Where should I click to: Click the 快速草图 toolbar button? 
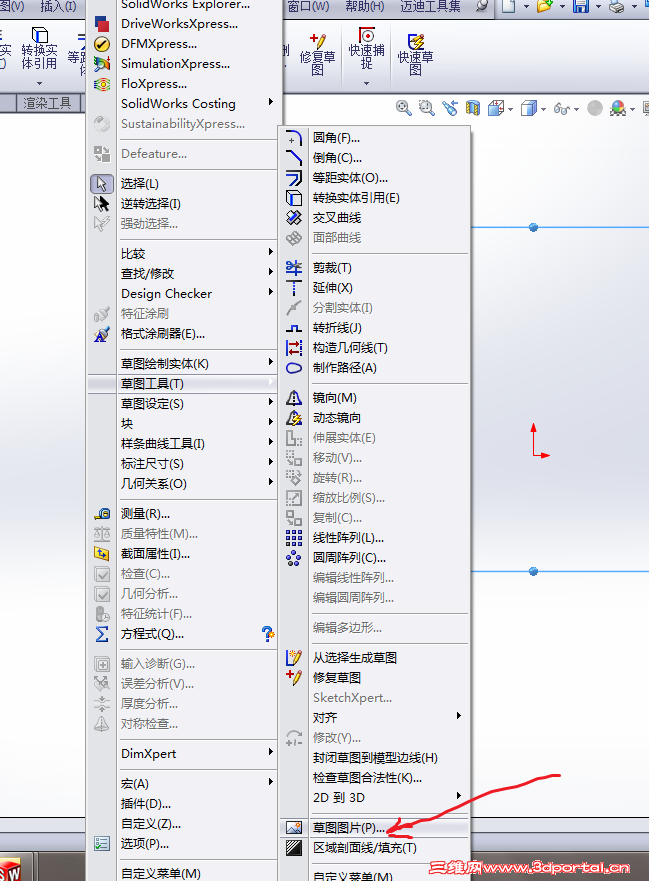click(415, 55)
